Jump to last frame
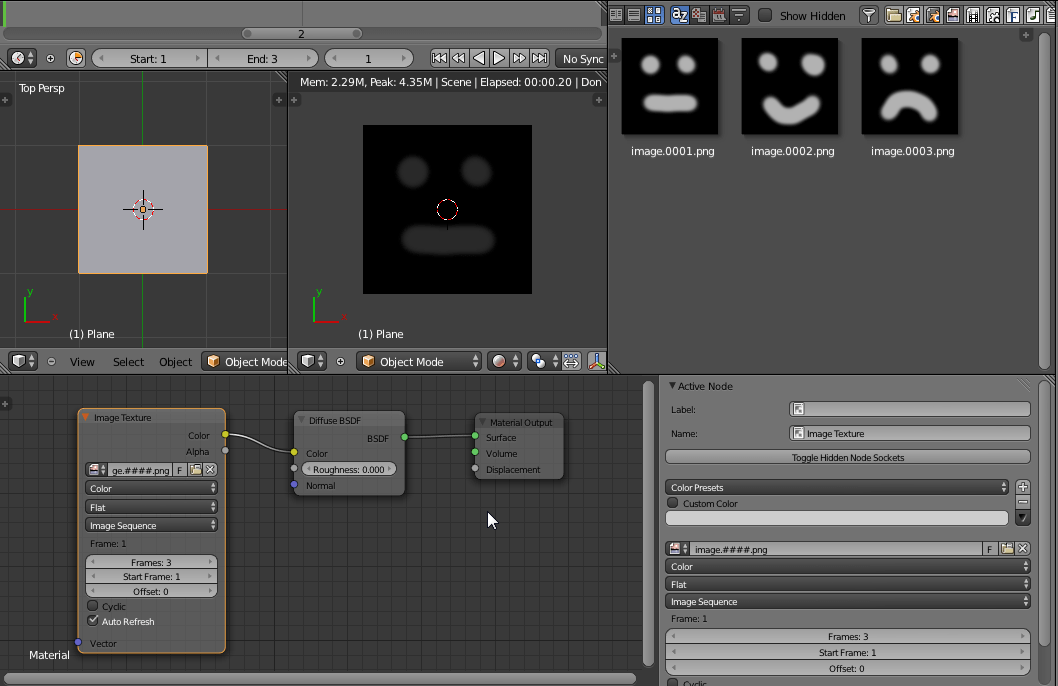The width and height of the screenshot is (1058, 686). pos(539,58)
